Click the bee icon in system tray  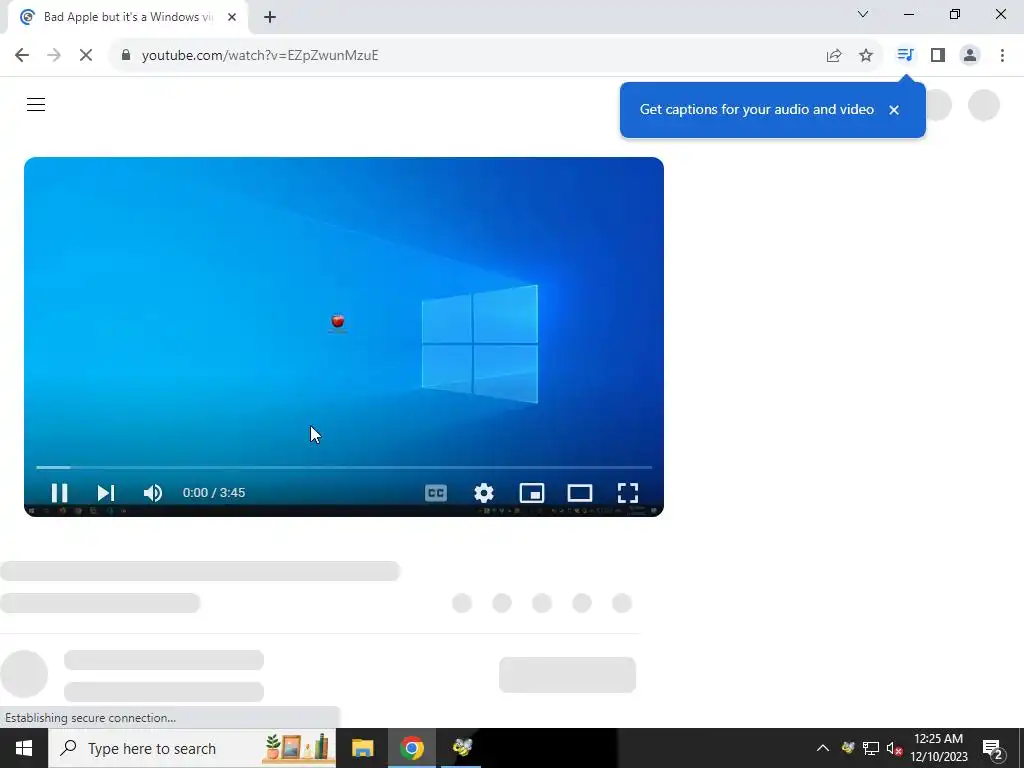[x=848, y=748]
